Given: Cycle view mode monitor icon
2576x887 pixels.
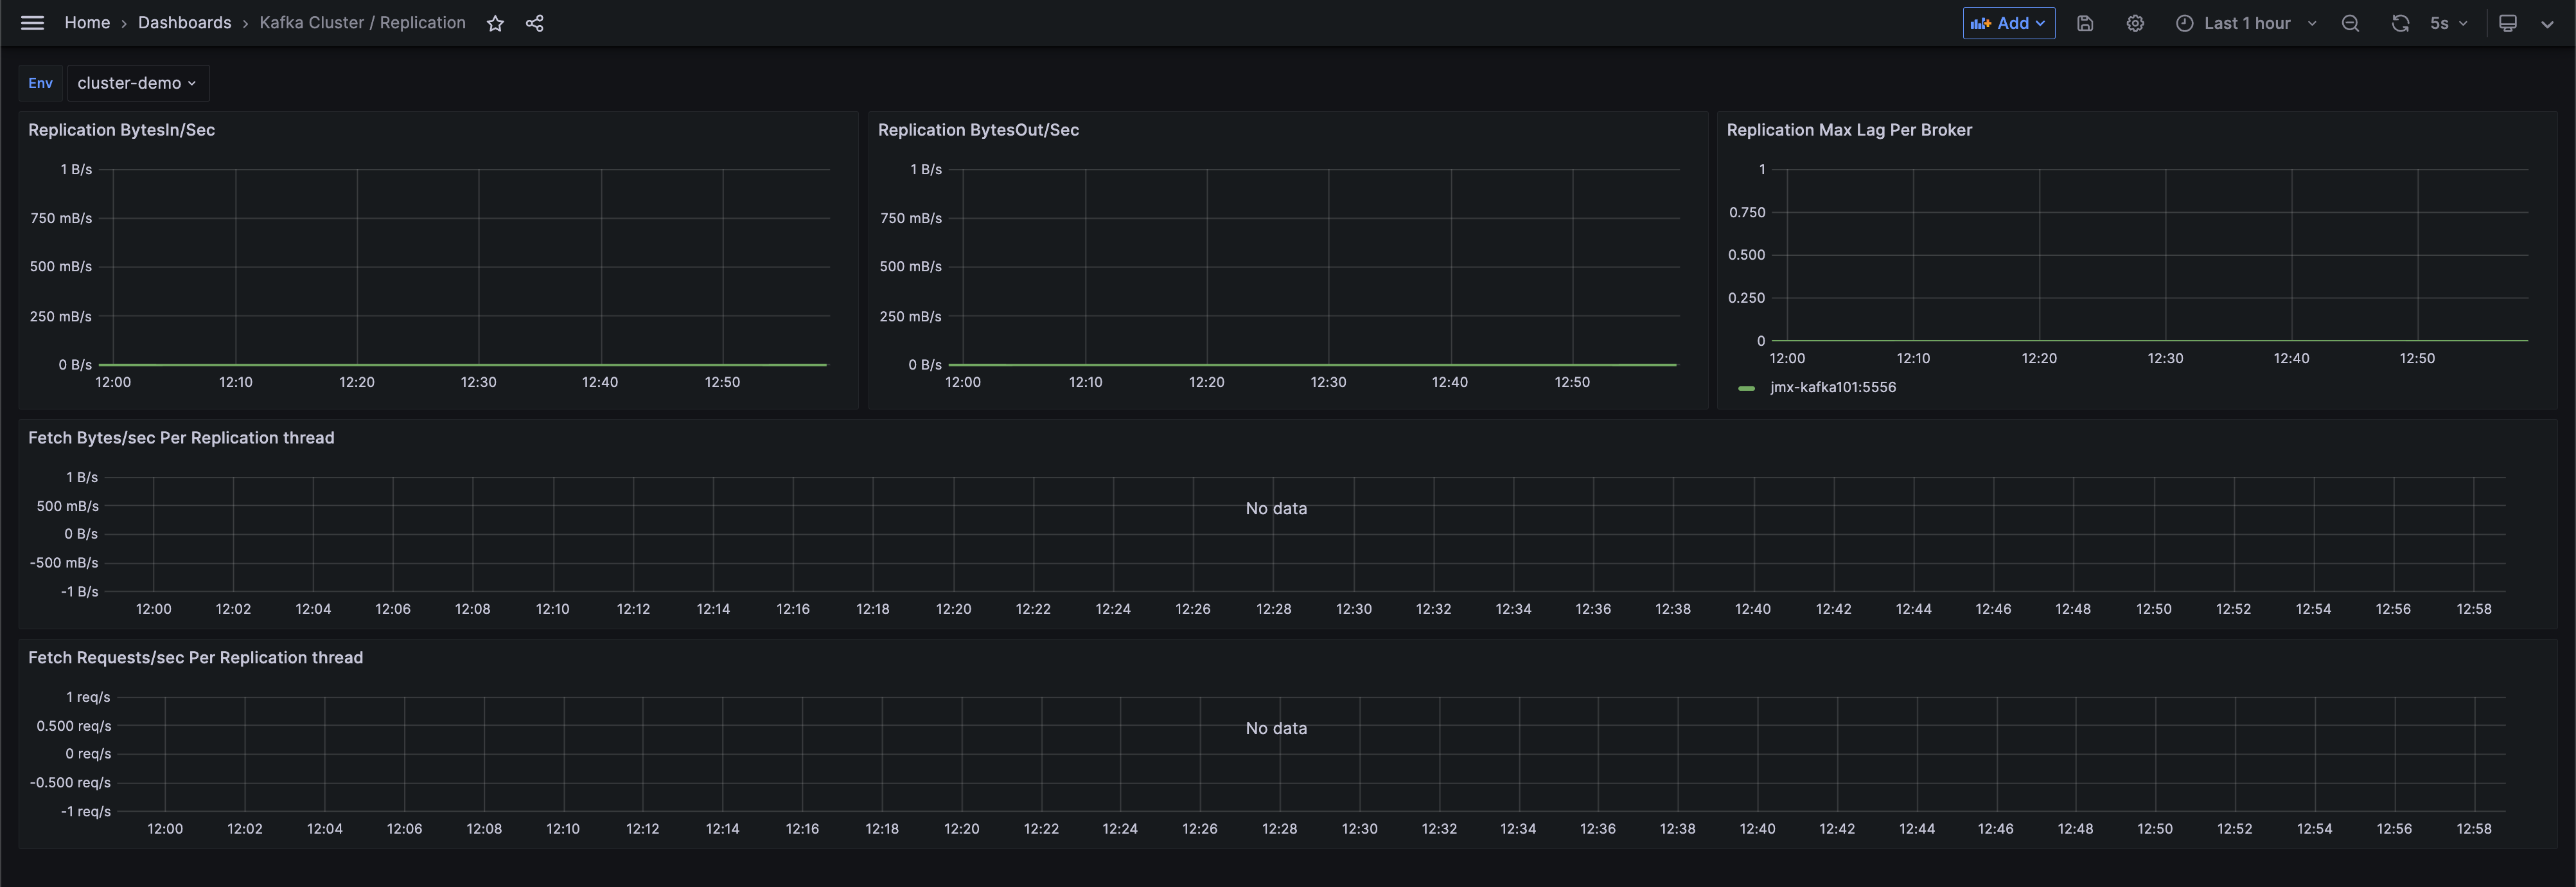Looking at the screenshot, I should [2508, 23].
